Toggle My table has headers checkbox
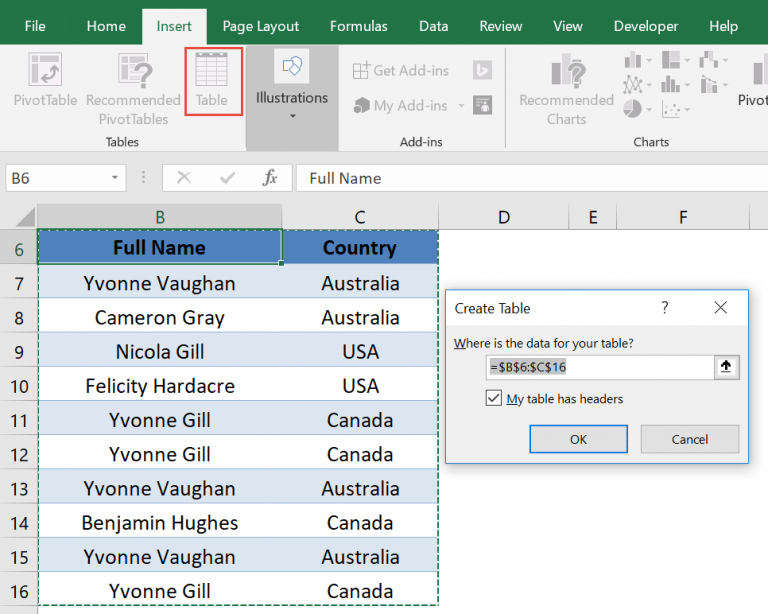This screenshot has width=768, height=614. (x=494, y=398)
